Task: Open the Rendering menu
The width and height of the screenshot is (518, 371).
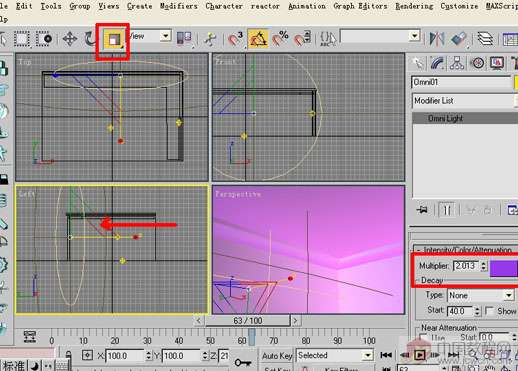Action: pos(414,6)
